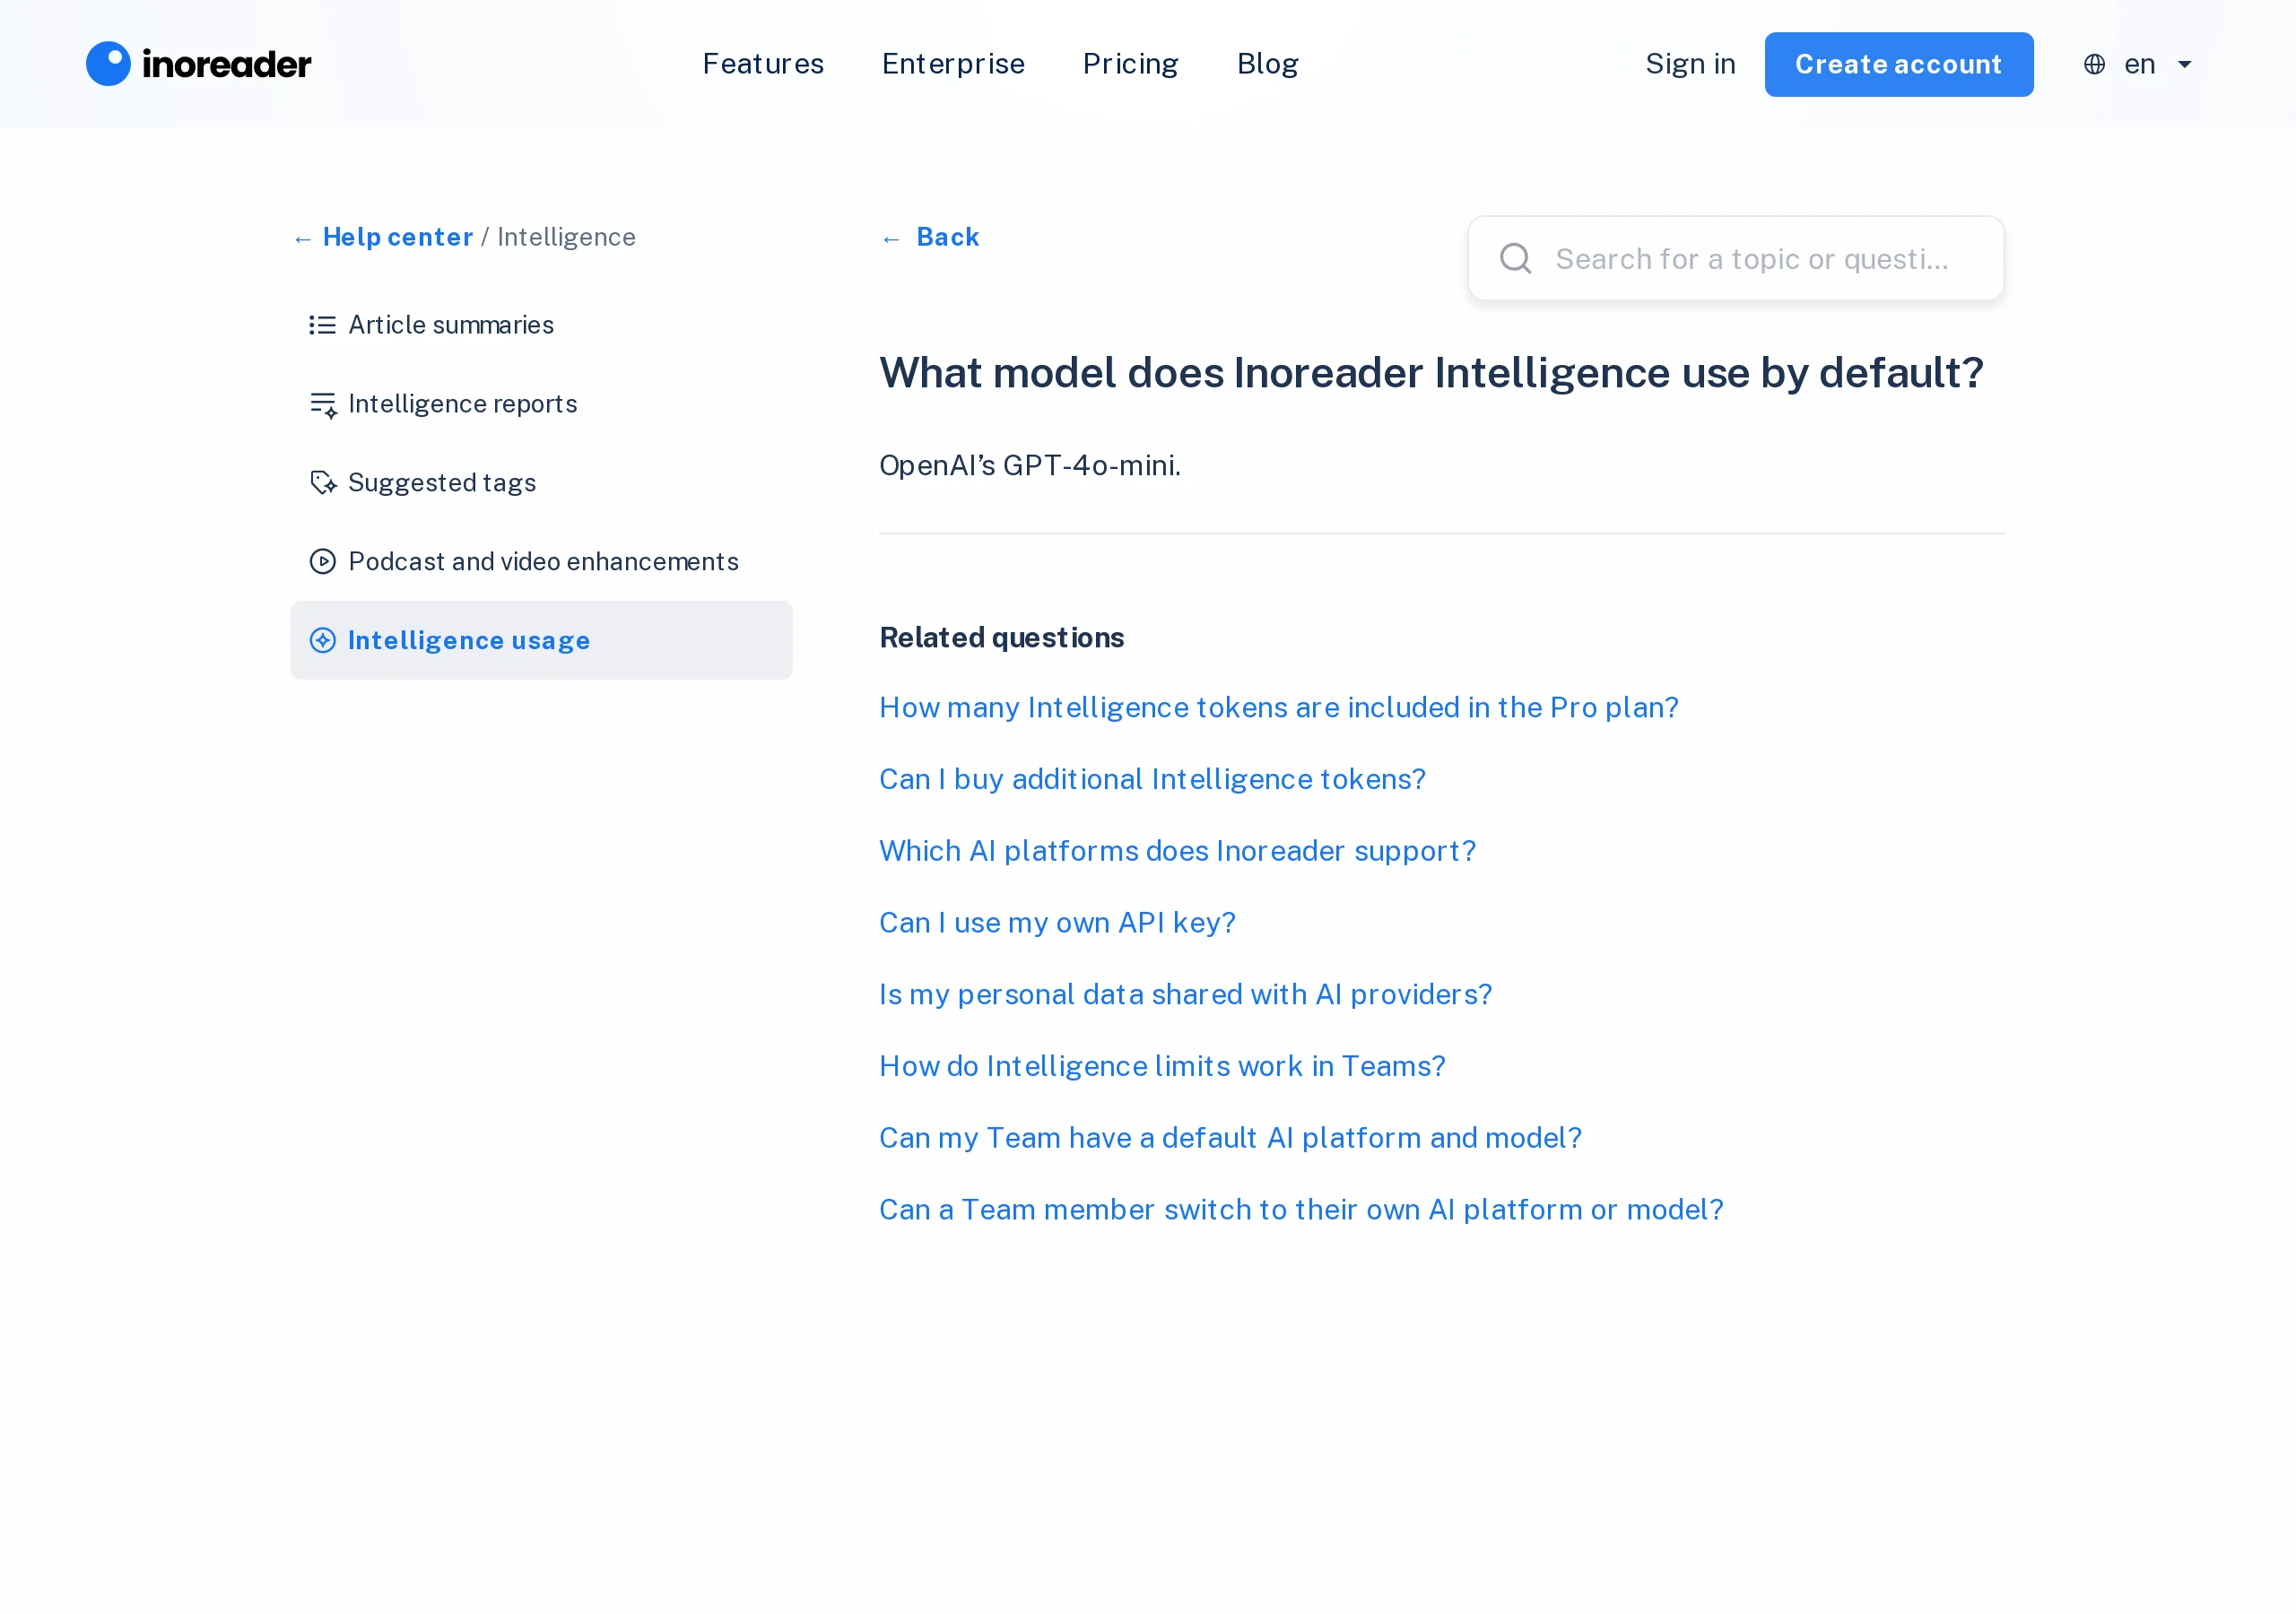Image resolution: width=2296 pixels, height=1614 pixels.
Task: Open Can I buy additional Intelligence tokens
Action: (x=1152, y=779)
